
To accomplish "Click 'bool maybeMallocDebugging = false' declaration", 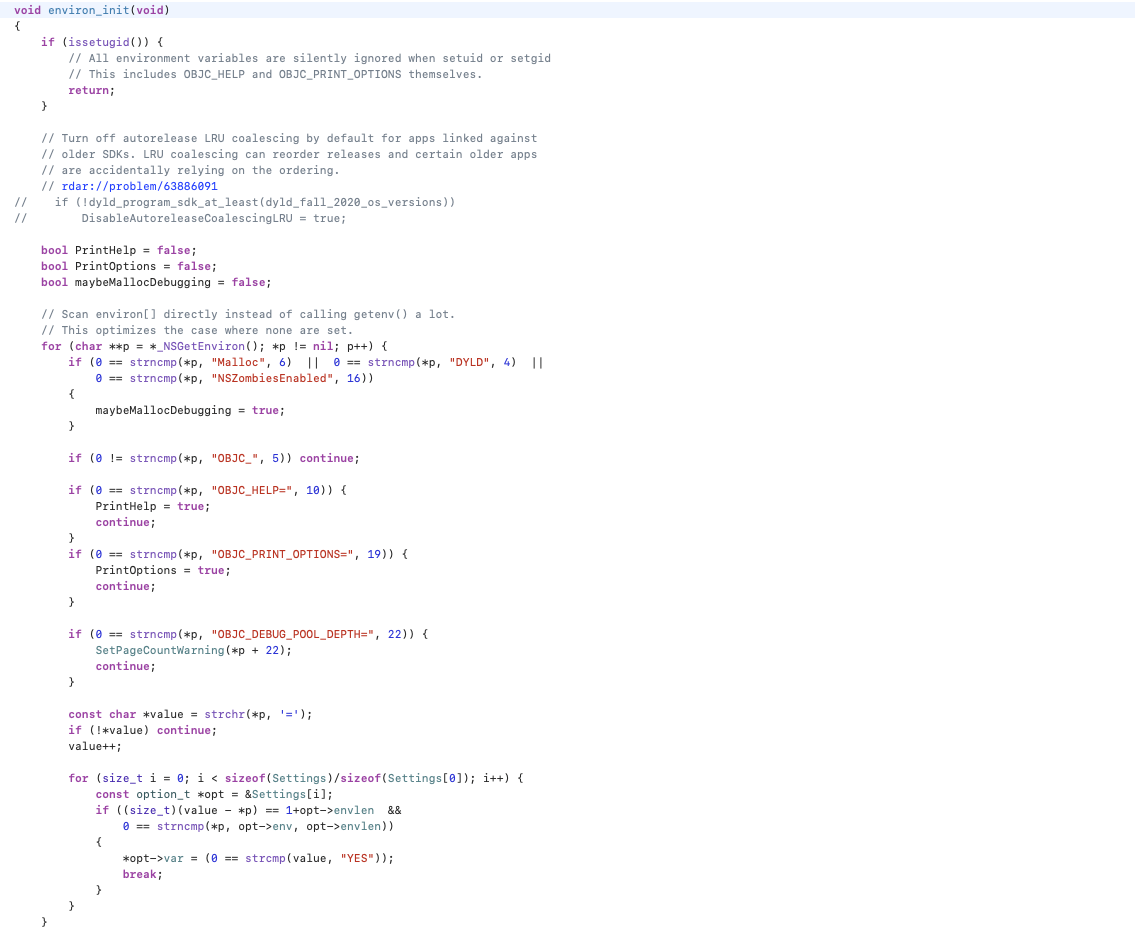I will [156, 282].
